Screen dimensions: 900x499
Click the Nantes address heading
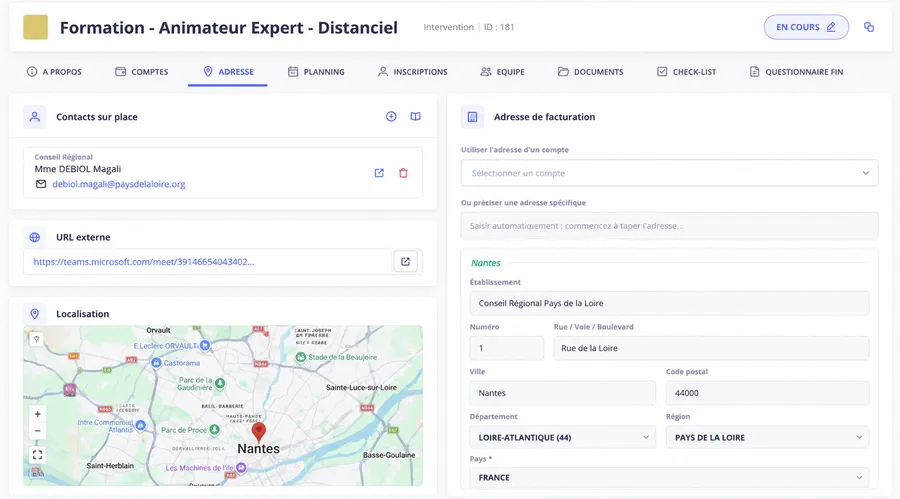pos(486,263)
